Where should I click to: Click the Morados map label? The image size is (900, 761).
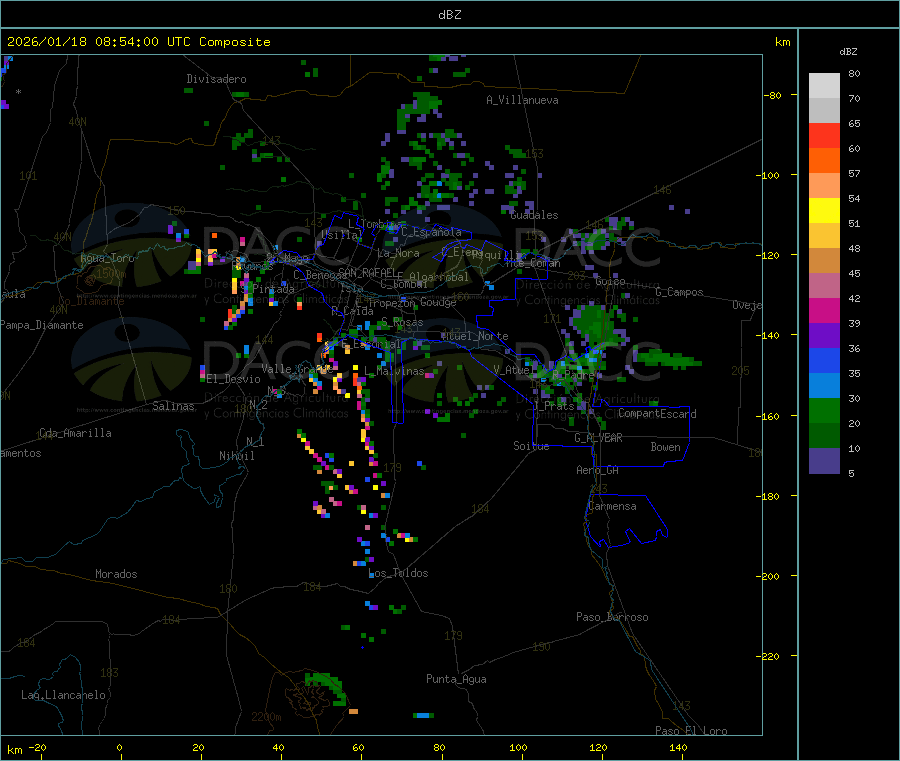click(116, 574)
